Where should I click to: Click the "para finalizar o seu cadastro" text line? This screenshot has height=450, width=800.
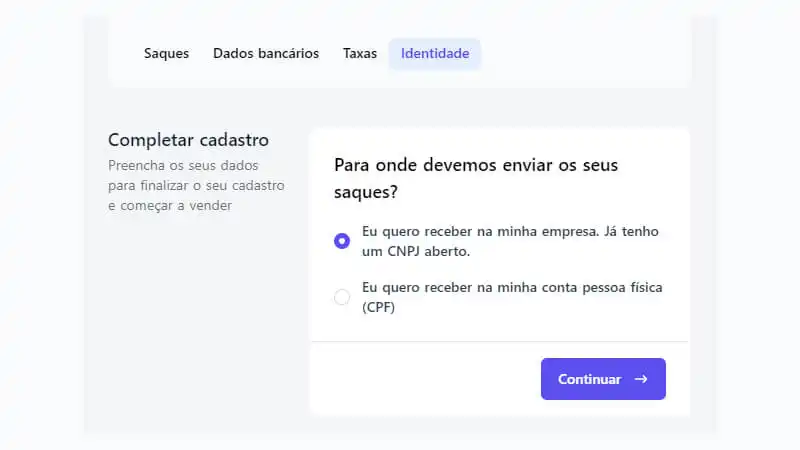[196, 185]
